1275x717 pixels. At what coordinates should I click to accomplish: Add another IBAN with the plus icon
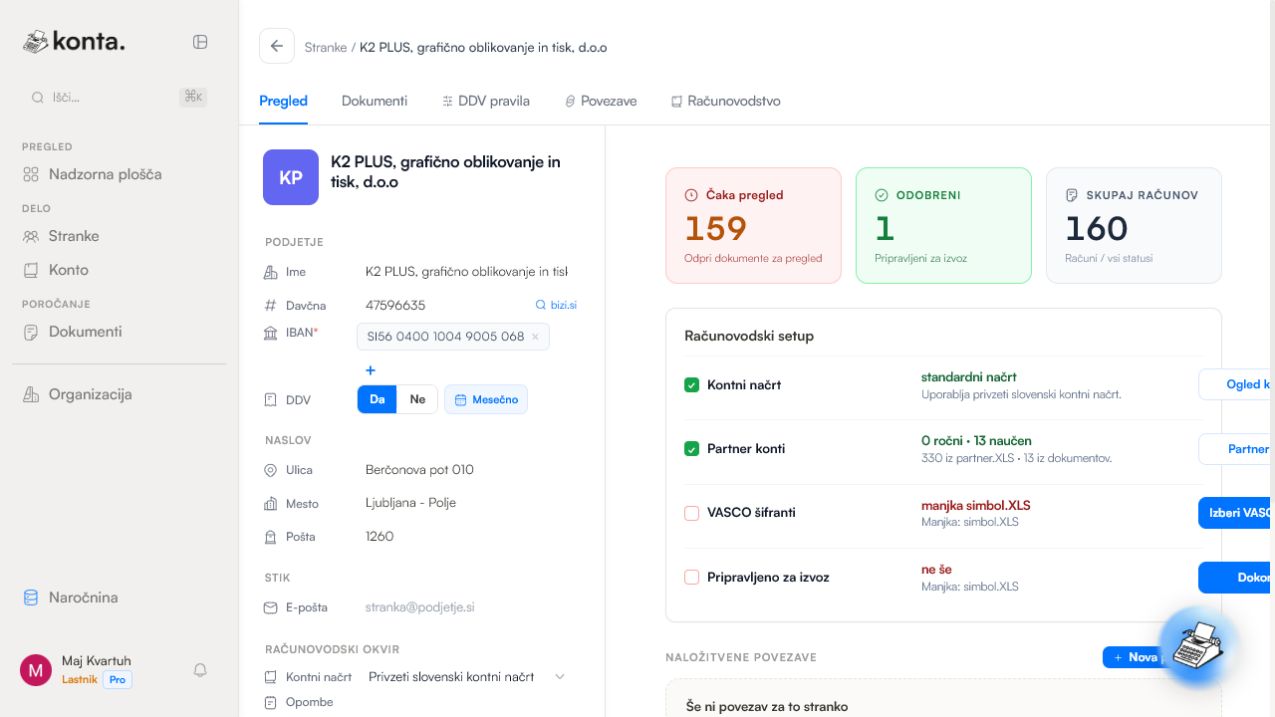point(370,370)
